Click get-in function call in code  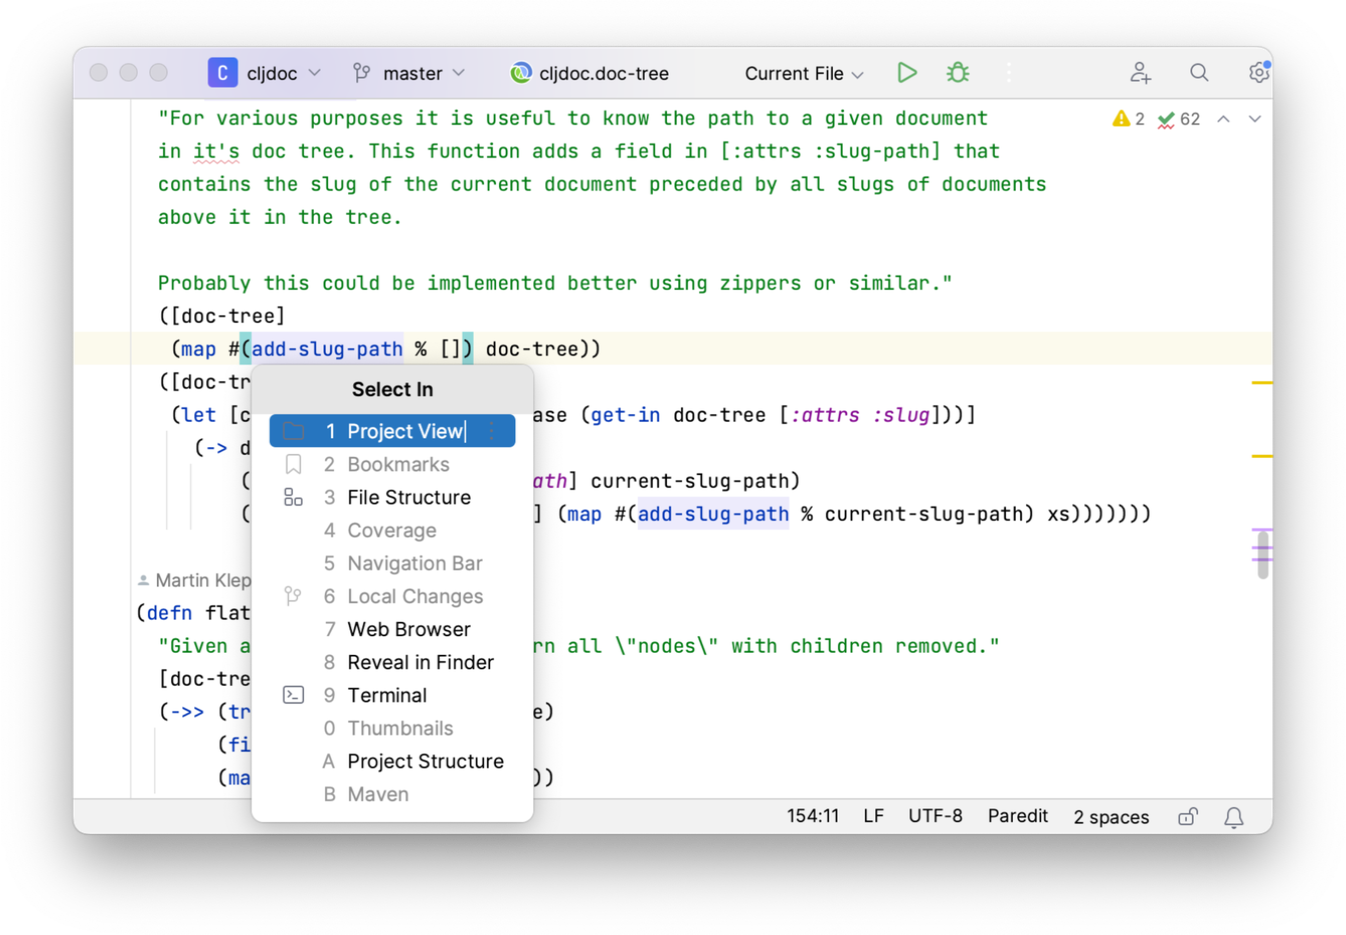(x=625, y=415)
